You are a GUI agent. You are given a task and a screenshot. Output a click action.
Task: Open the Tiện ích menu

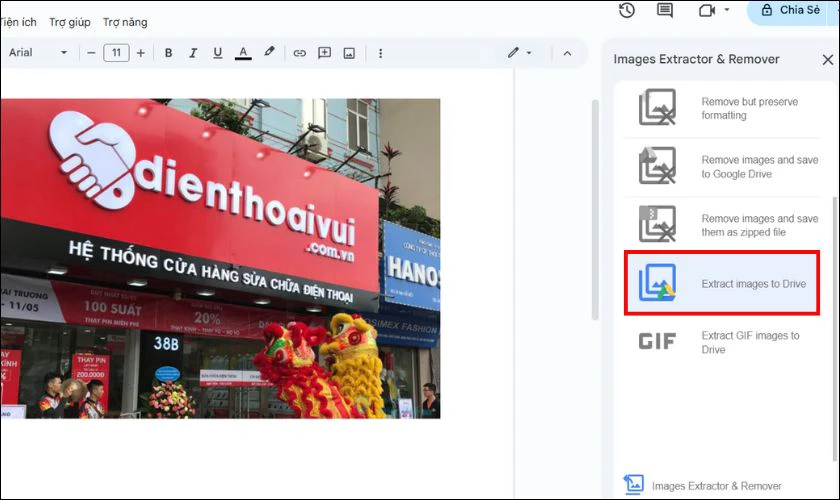click(x=18, y=22)
